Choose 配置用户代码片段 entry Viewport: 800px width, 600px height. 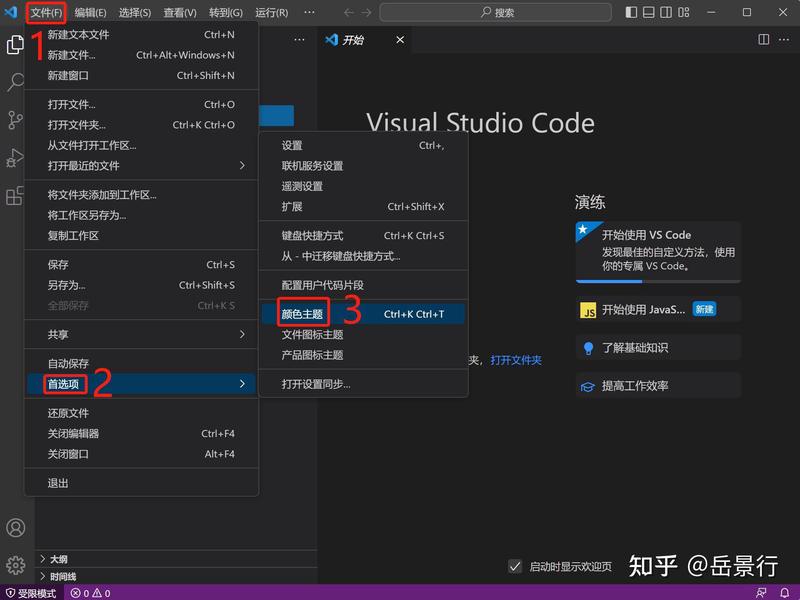click(363, 285)
